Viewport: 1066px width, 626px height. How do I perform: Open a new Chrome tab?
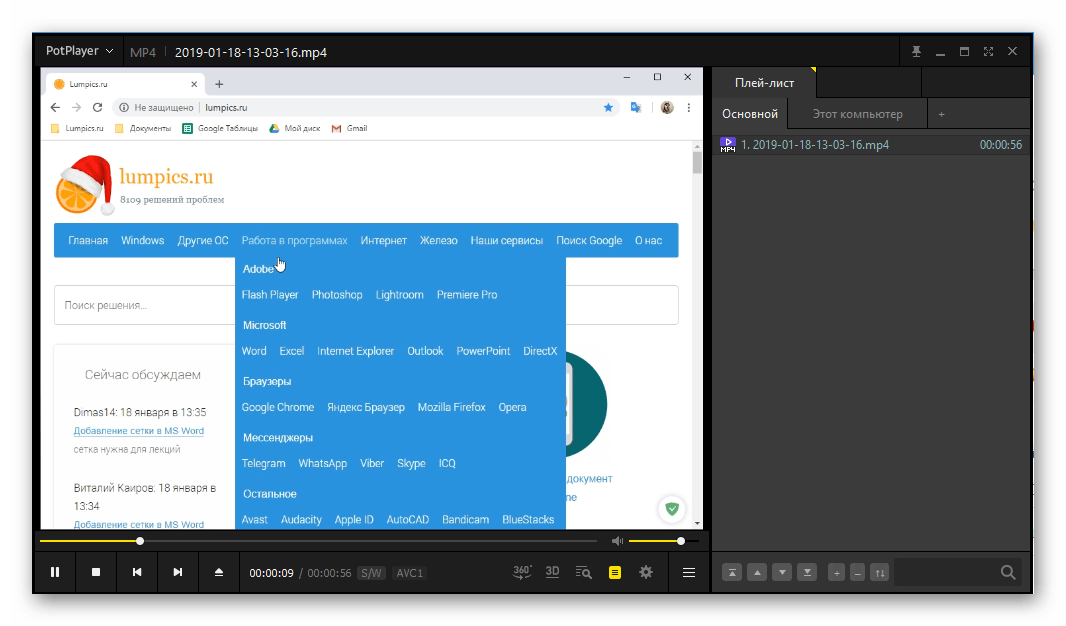point(219,84)
